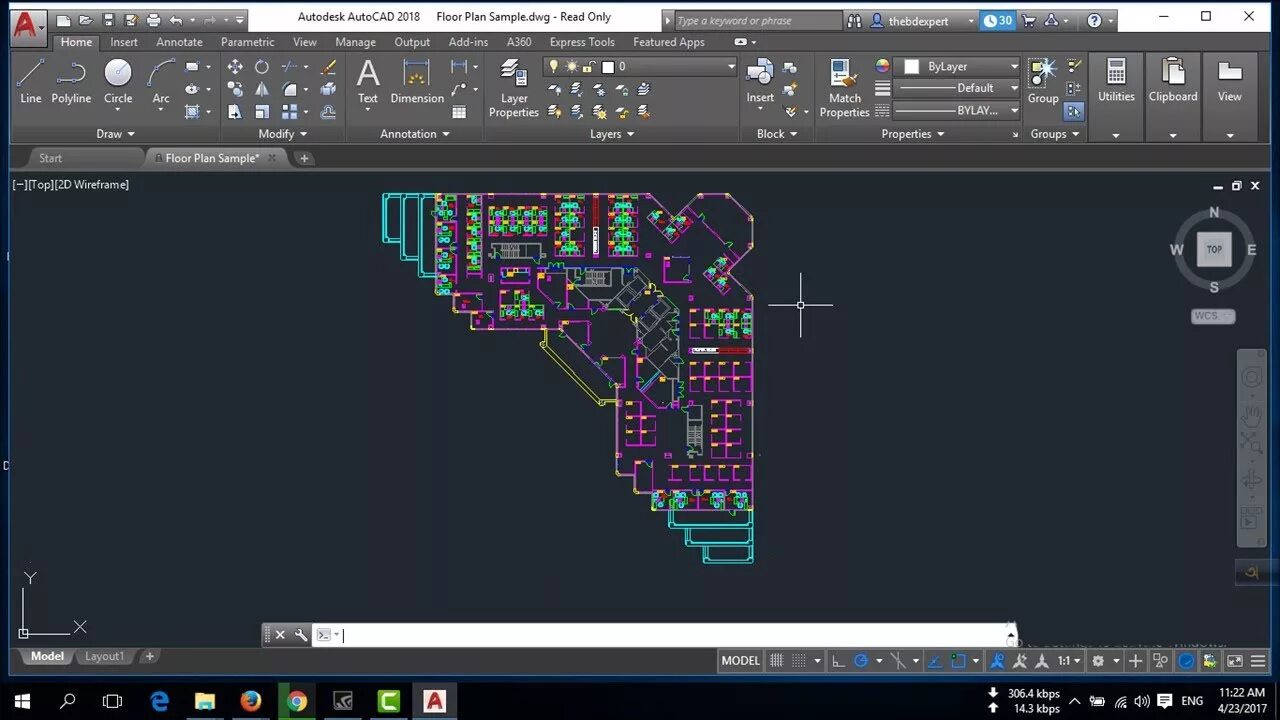The image size is (1280, 720).
Task: Click the white ByLayer color swatch
Action: coord(912,67)
